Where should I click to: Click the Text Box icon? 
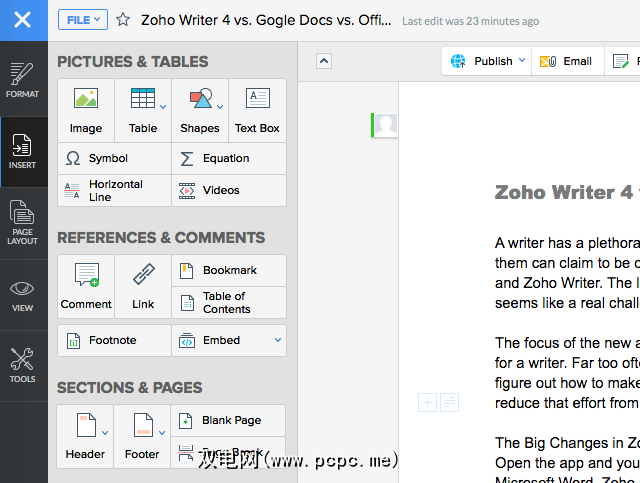click(257, 110)
